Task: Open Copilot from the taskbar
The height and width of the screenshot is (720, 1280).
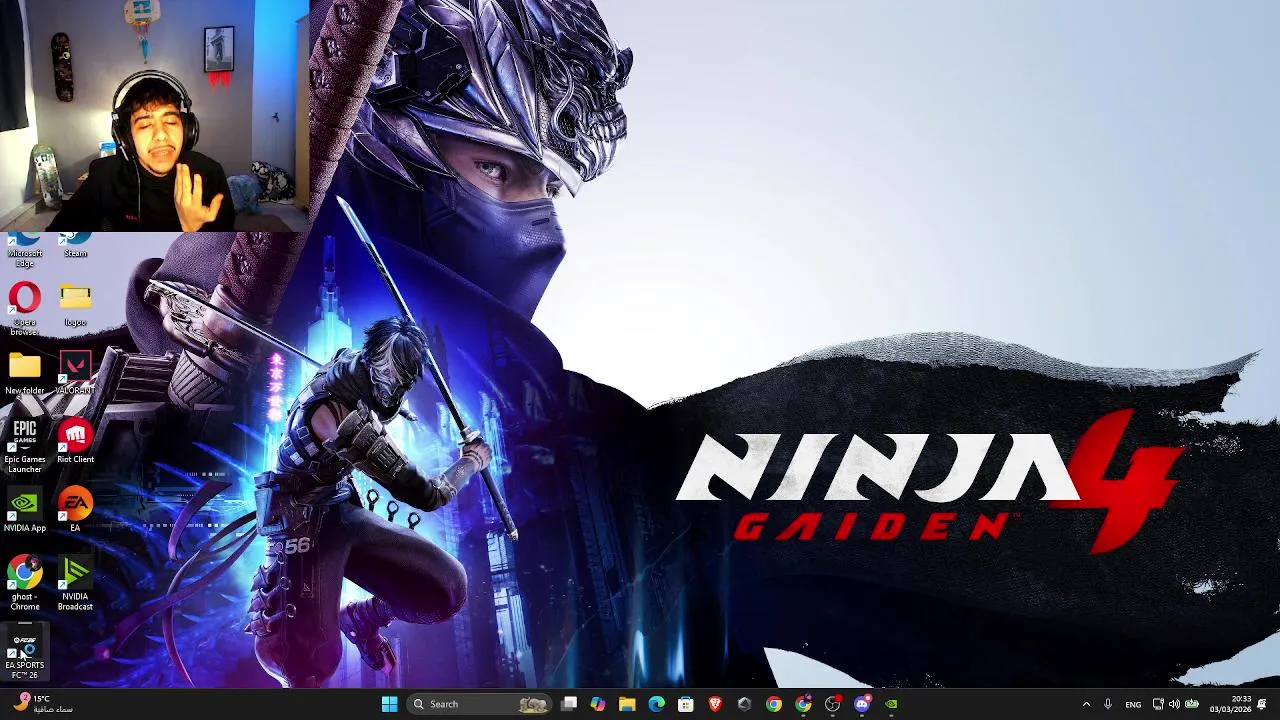Action: pyautogui.click(x=598, y=704)
